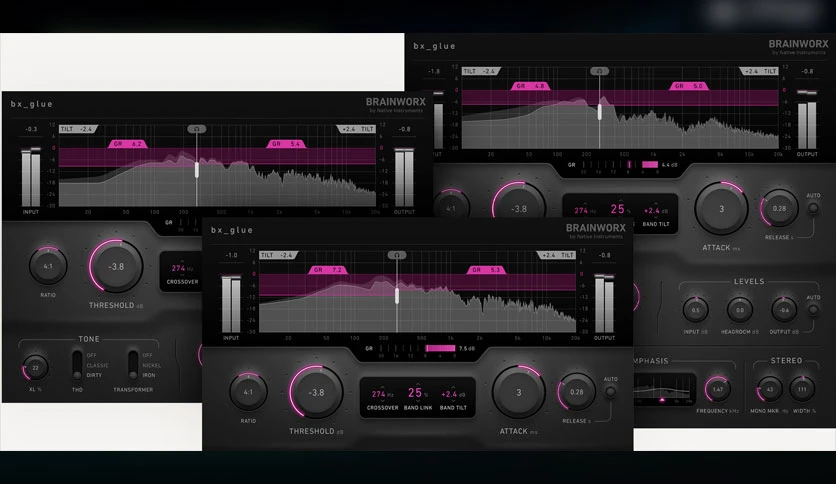Toggle the AUTO button in the LEVELS section
The image size is (836, 484).
click(x=813, y=309)
